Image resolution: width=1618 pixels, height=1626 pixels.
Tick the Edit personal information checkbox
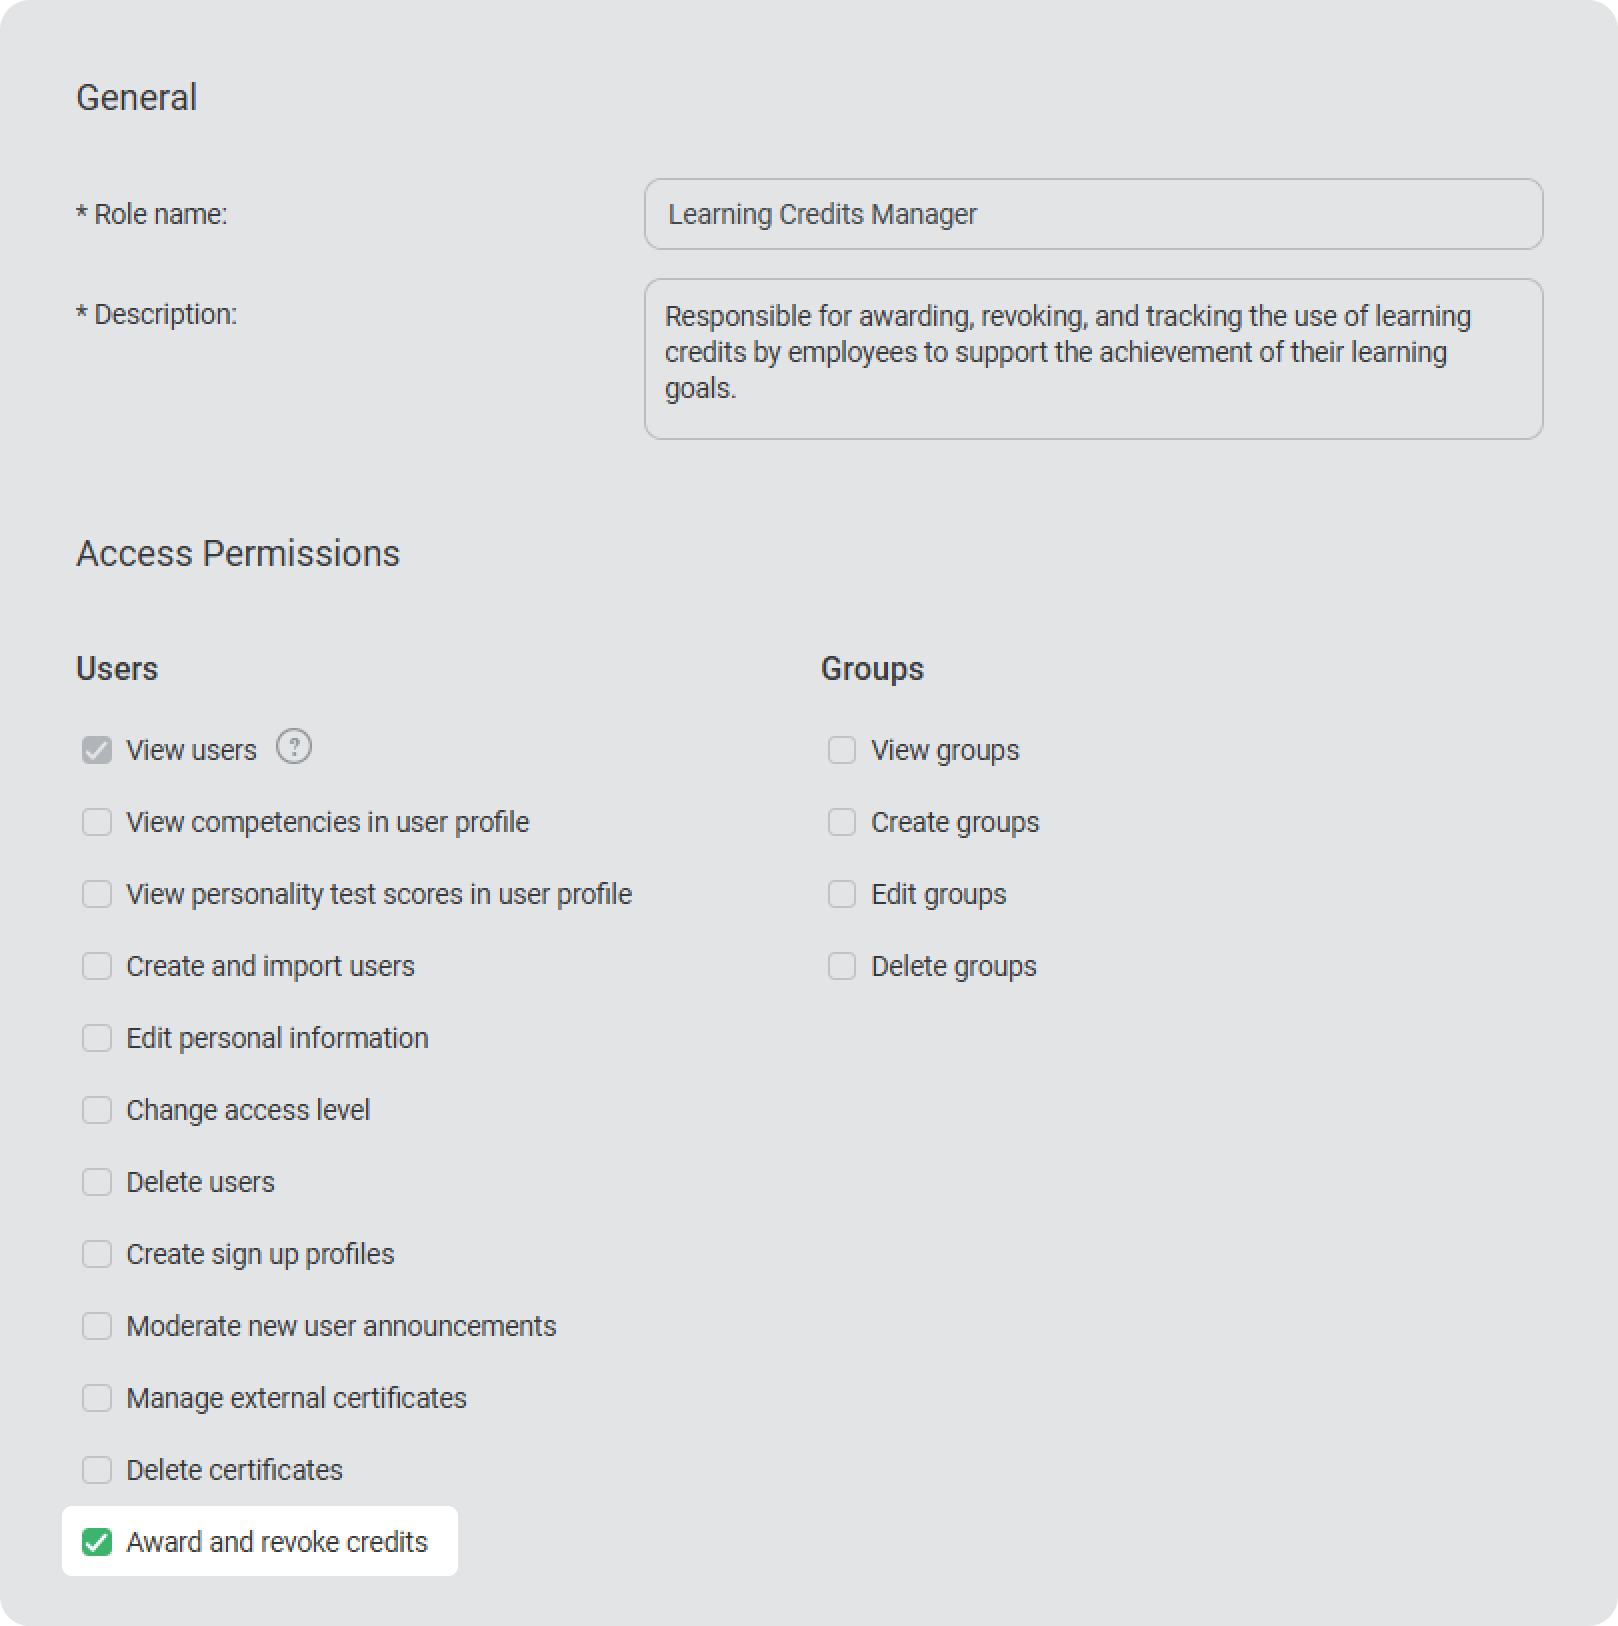click(97, 1038)
